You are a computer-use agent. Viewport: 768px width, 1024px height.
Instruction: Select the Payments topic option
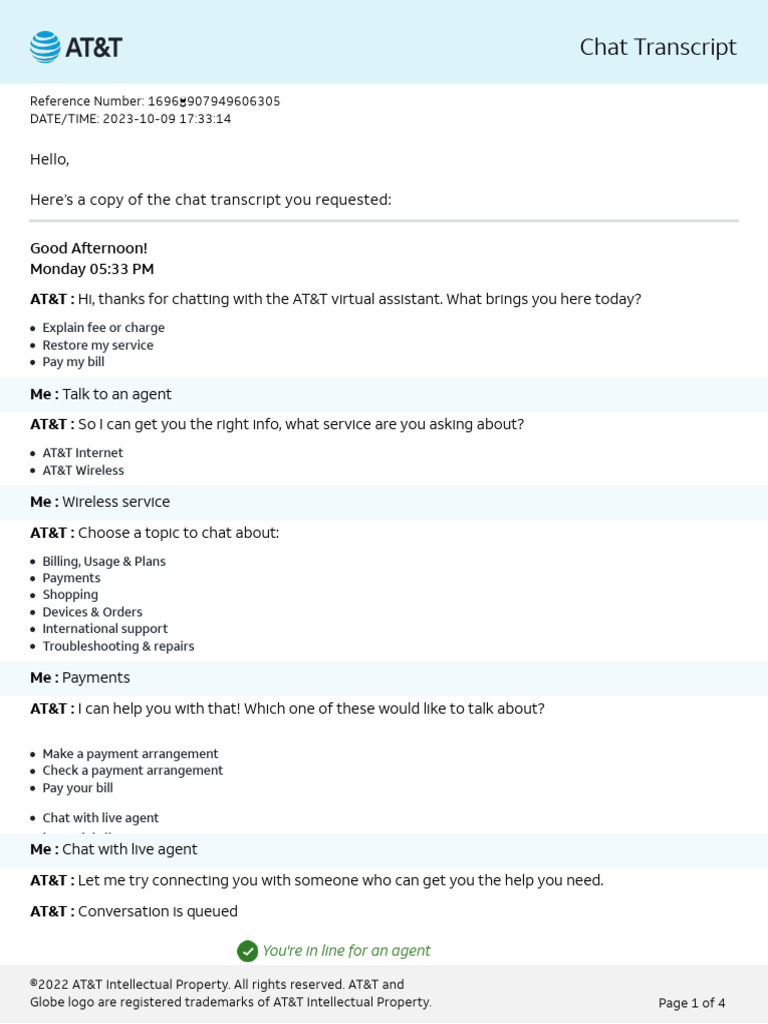coord(71,578)
